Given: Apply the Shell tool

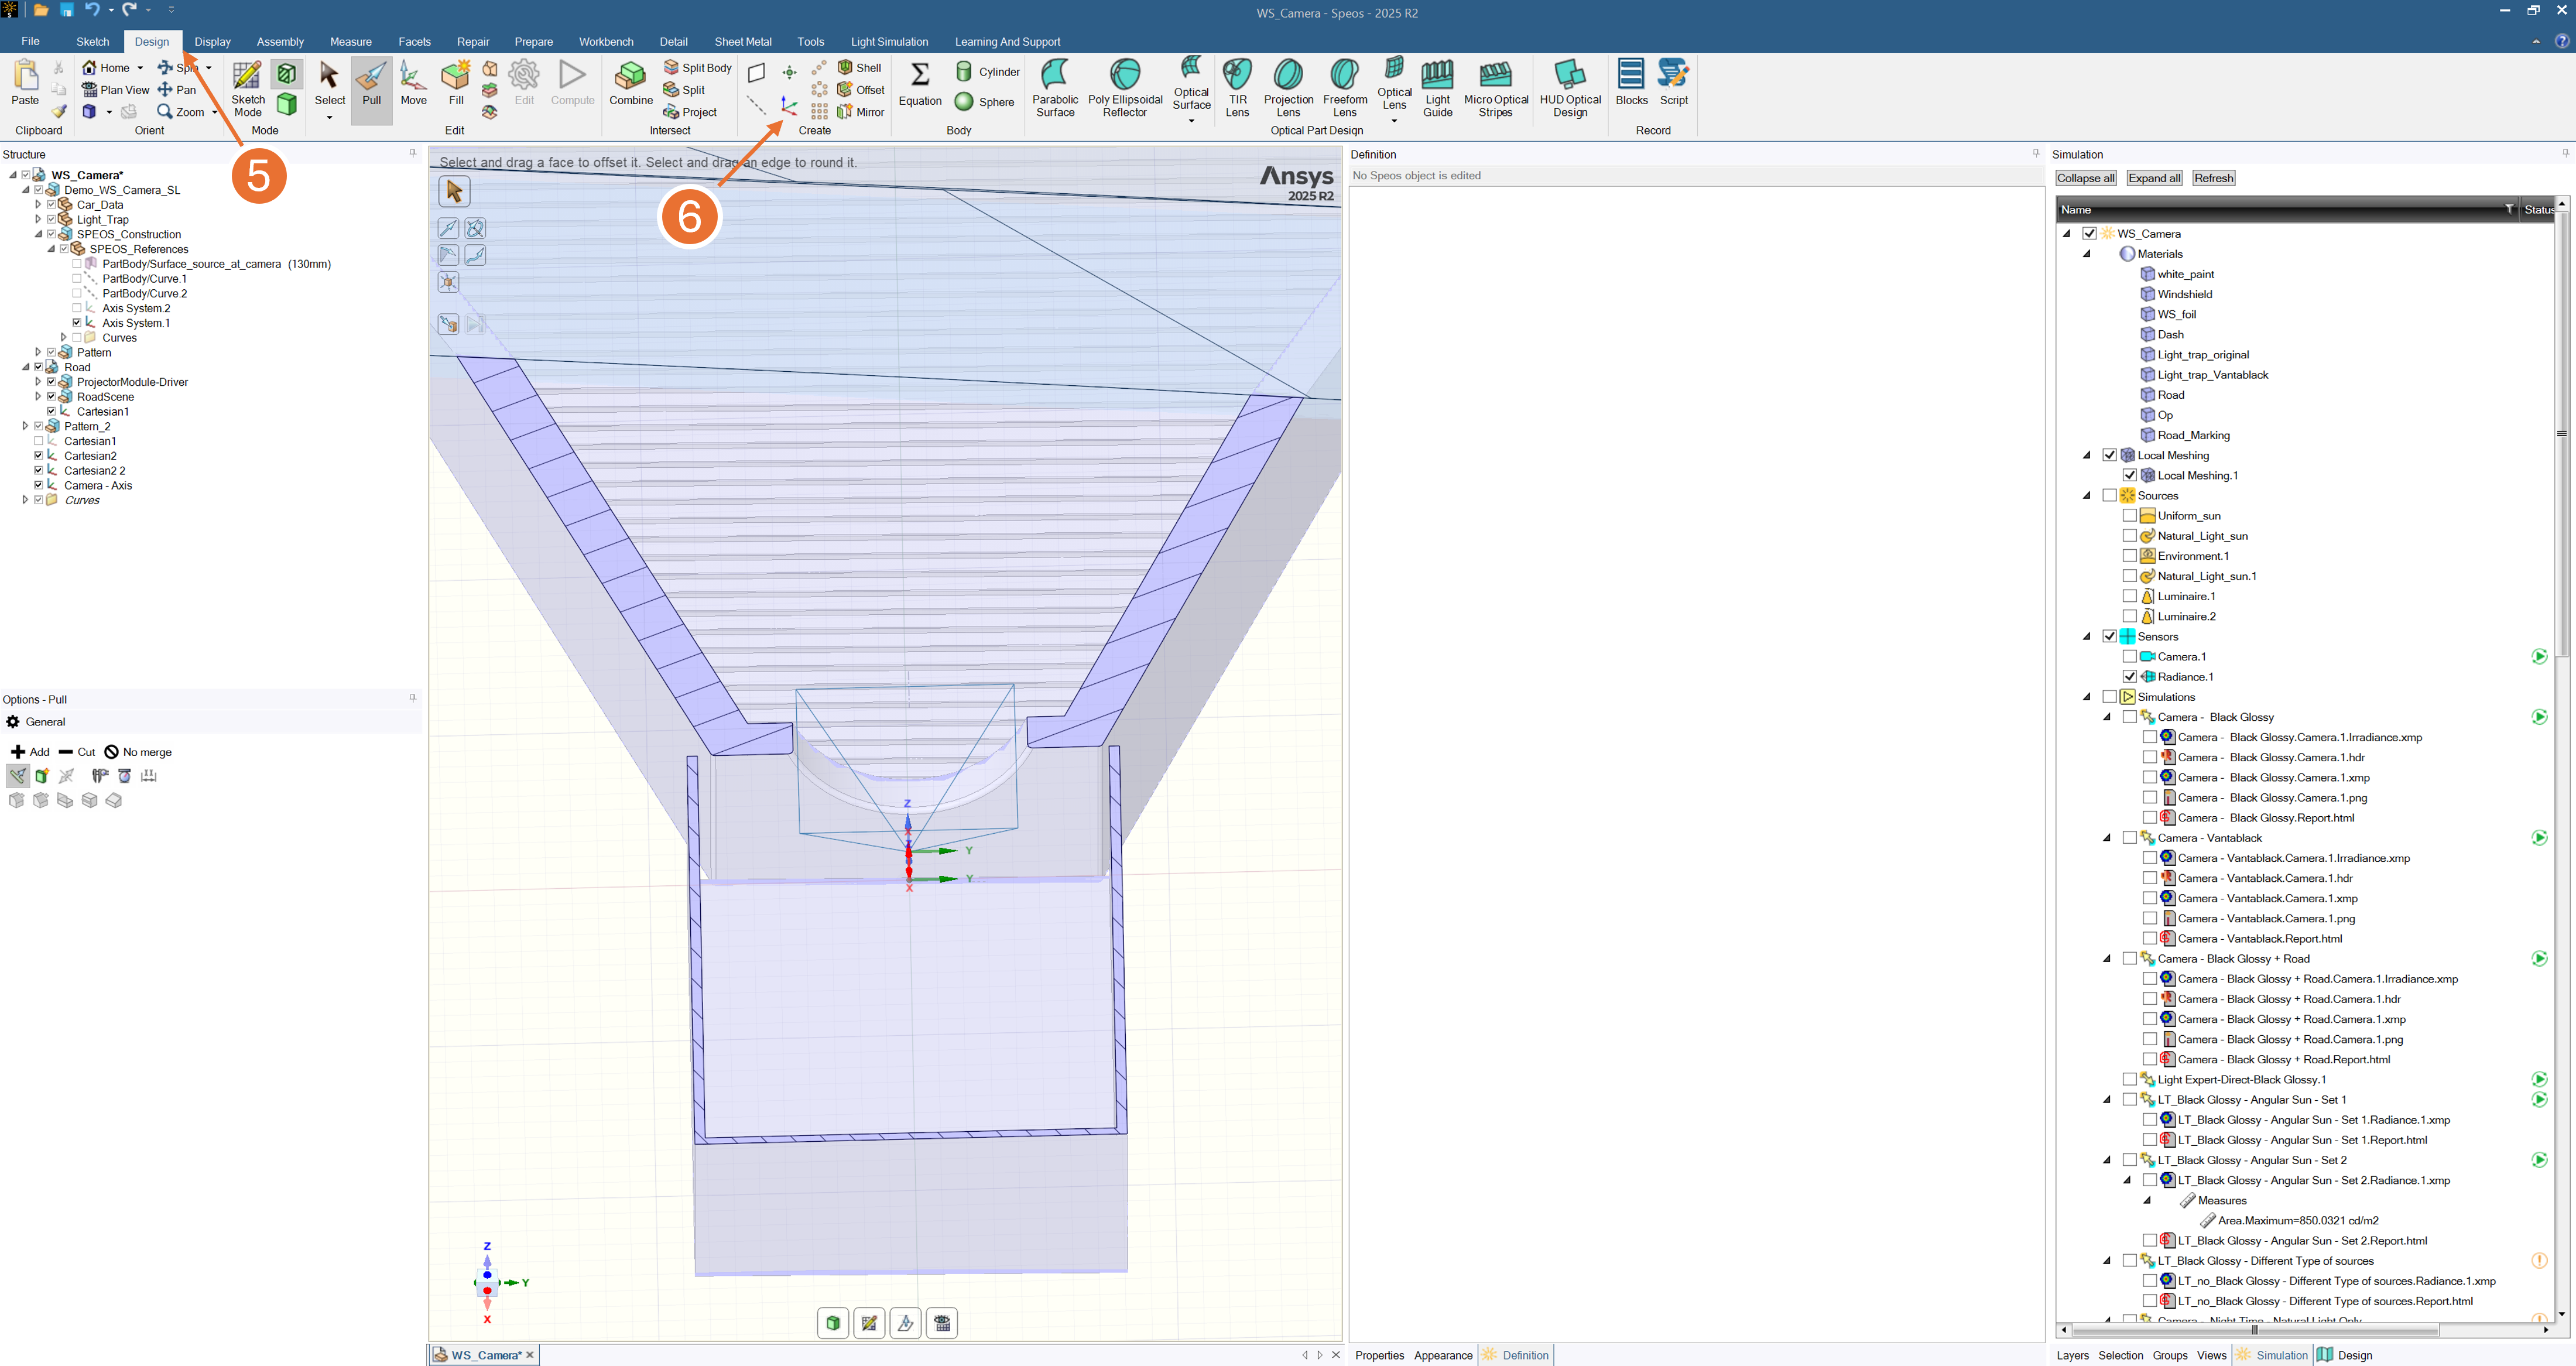Looking at the screenshot, I should point(859,68).
